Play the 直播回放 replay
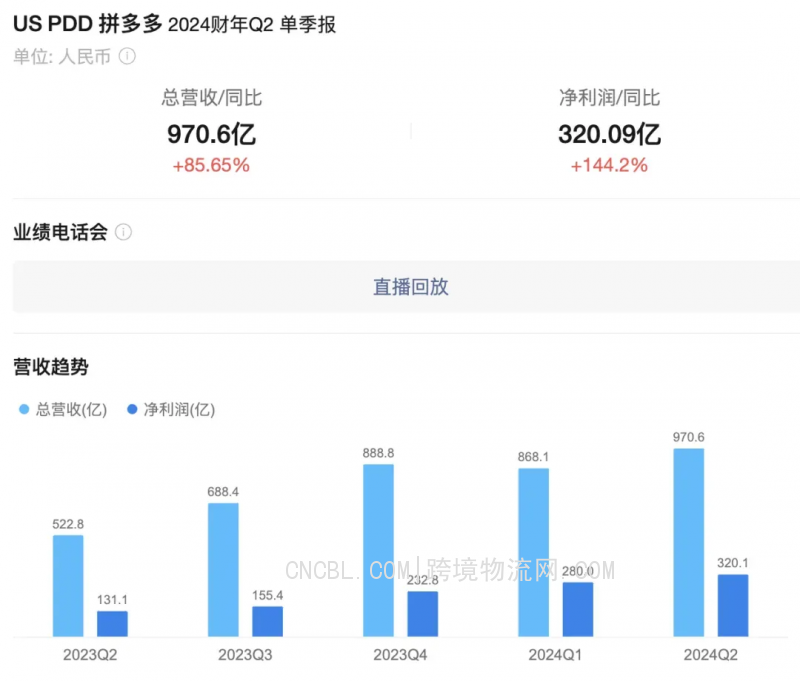 coord(411,287)
